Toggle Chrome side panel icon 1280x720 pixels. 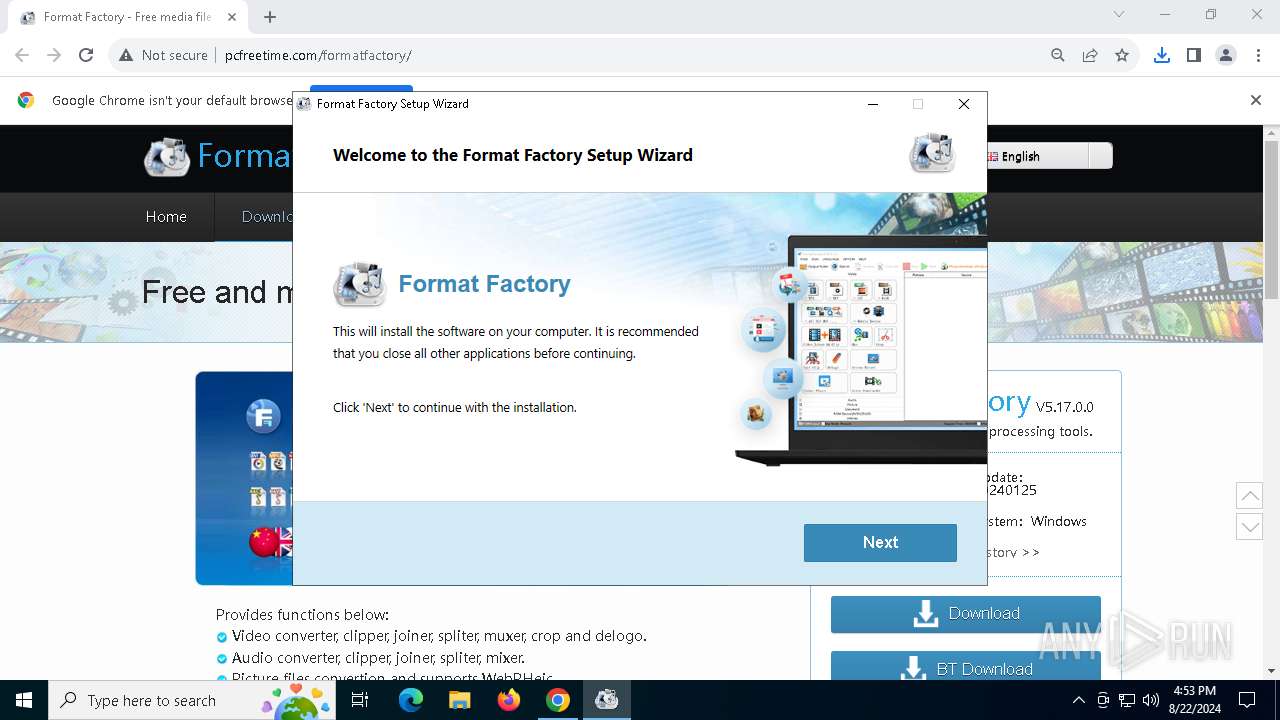[x=1194, y=55]
